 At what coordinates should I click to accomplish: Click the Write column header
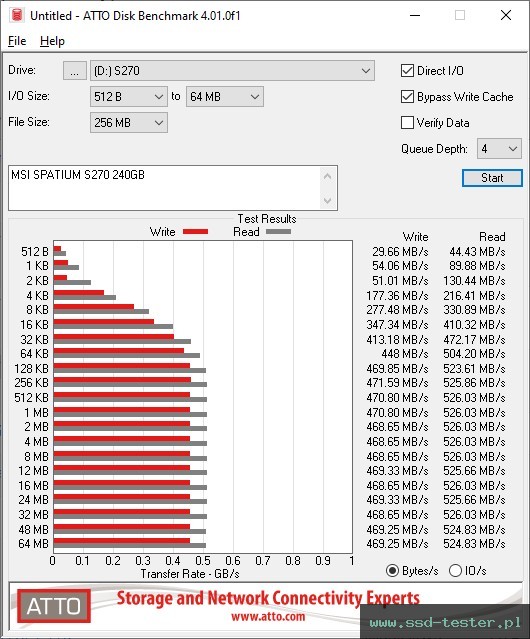coord(415,237)
